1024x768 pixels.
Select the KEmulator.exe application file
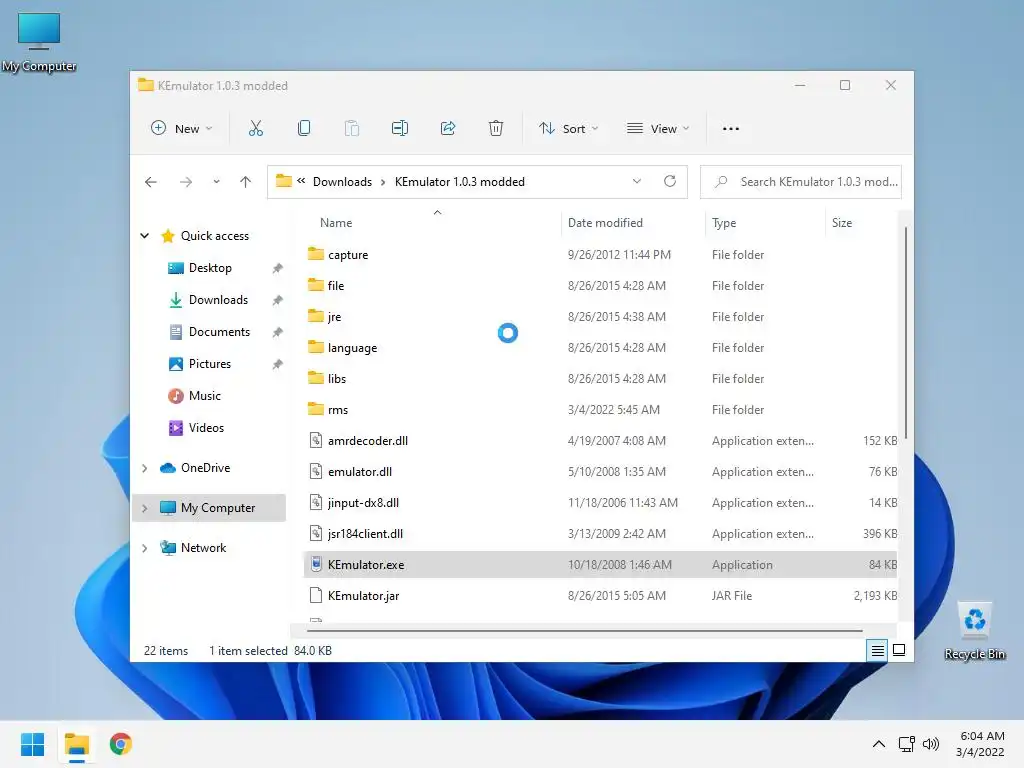600,565
